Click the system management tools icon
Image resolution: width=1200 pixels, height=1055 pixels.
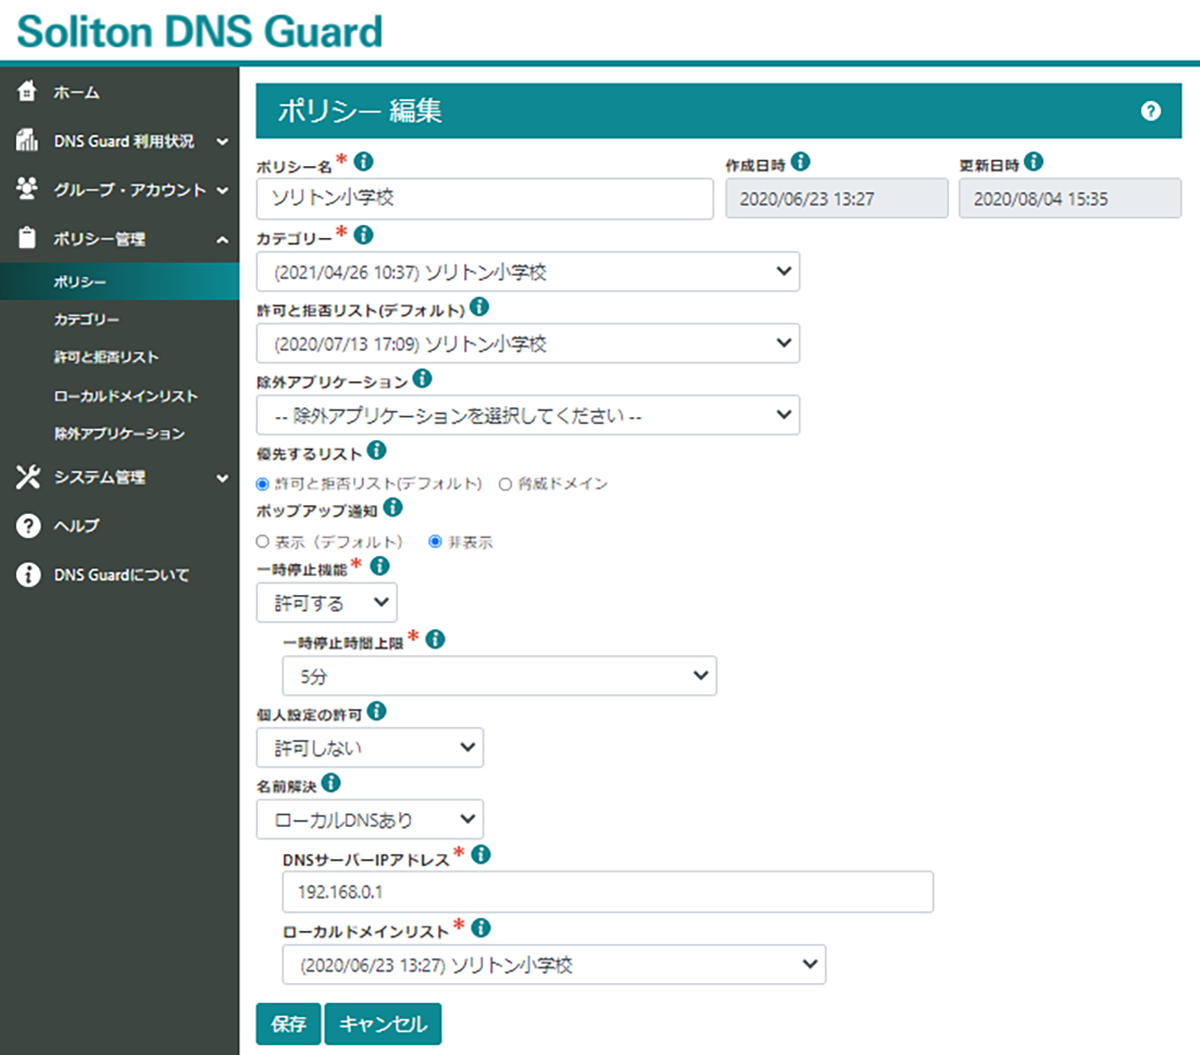tap(28, 477)
